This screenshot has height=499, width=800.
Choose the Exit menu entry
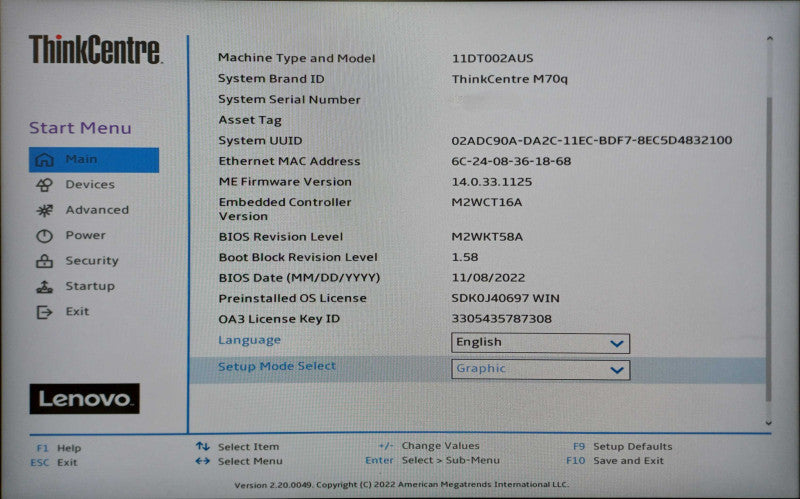click(x=77, y=311)
